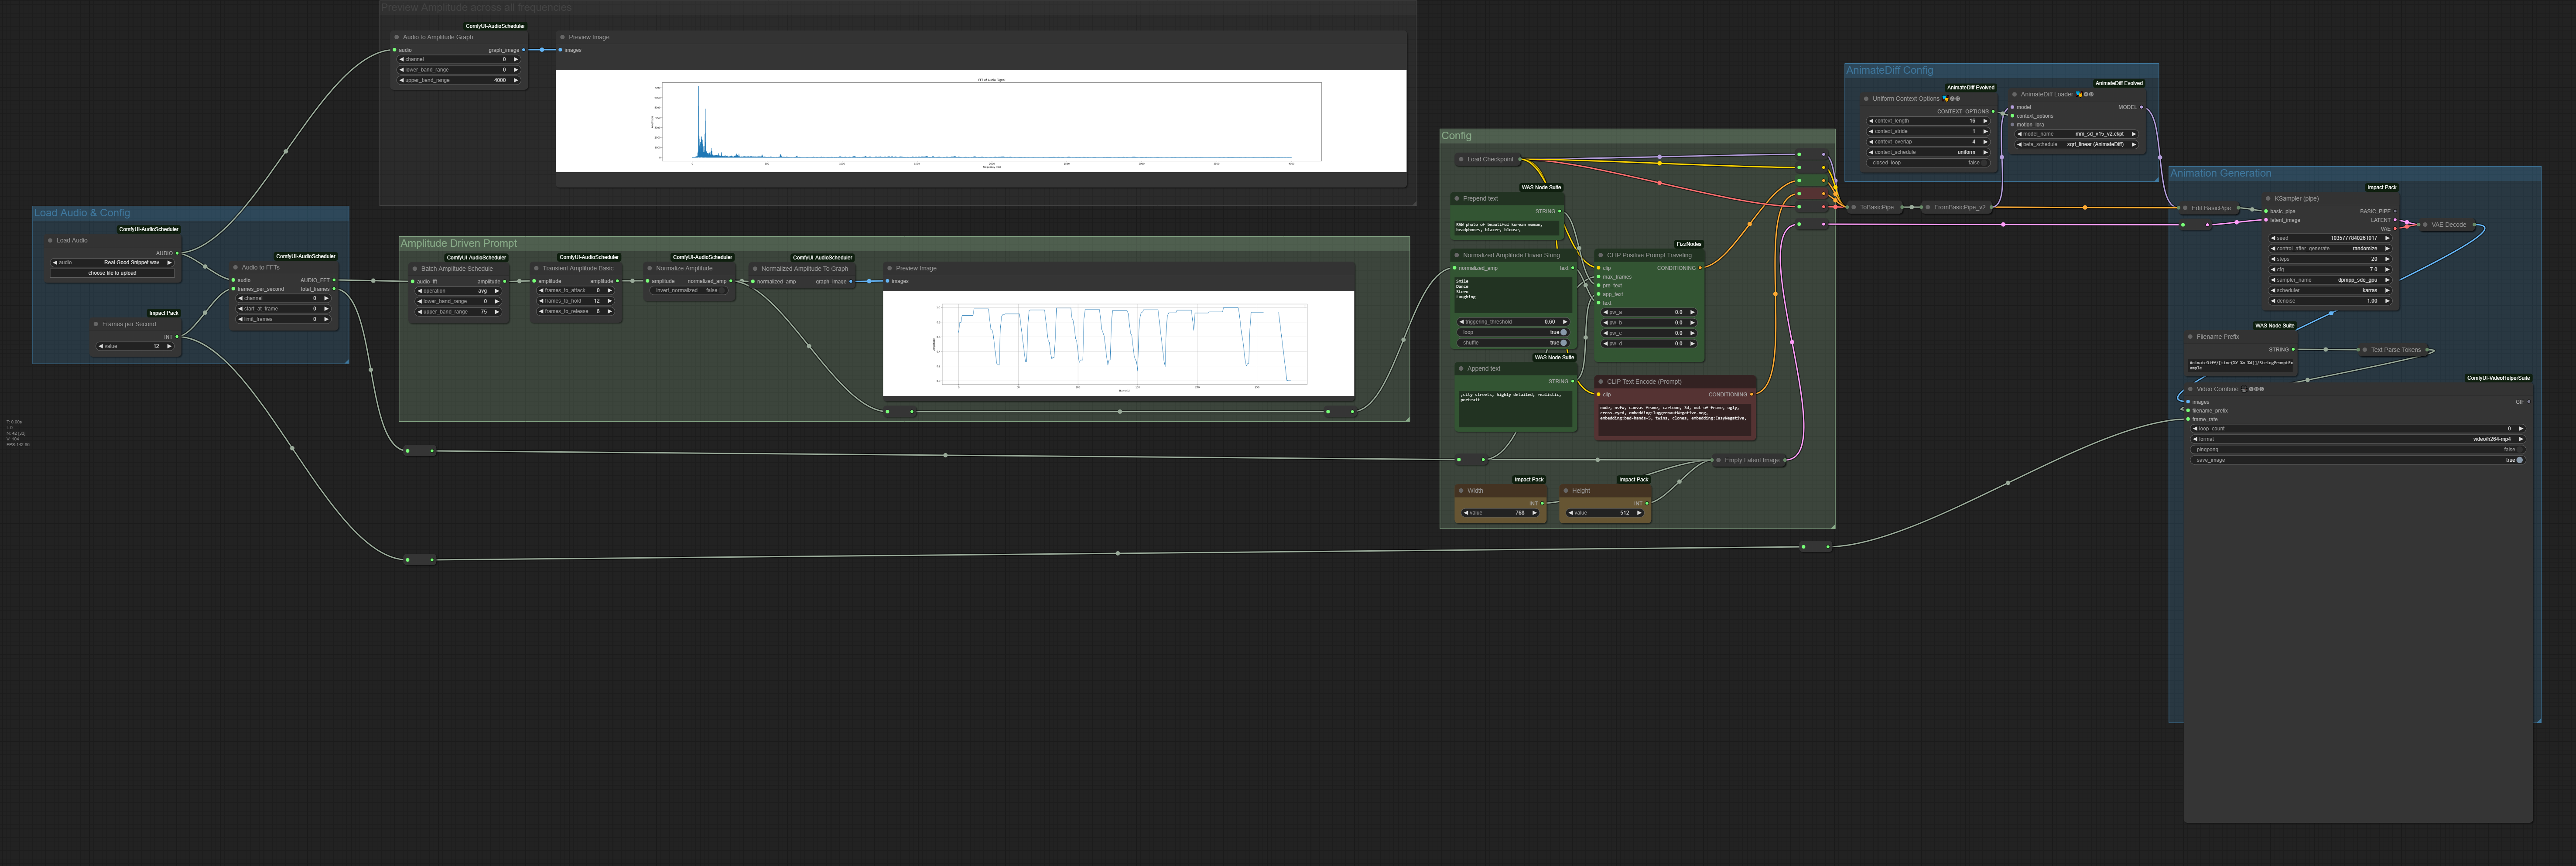The height and width of the screenshot is (866, 2576).
Task: Toggle the shuffle switch in Amplitude Driven String
Action: pos(1563,343)
